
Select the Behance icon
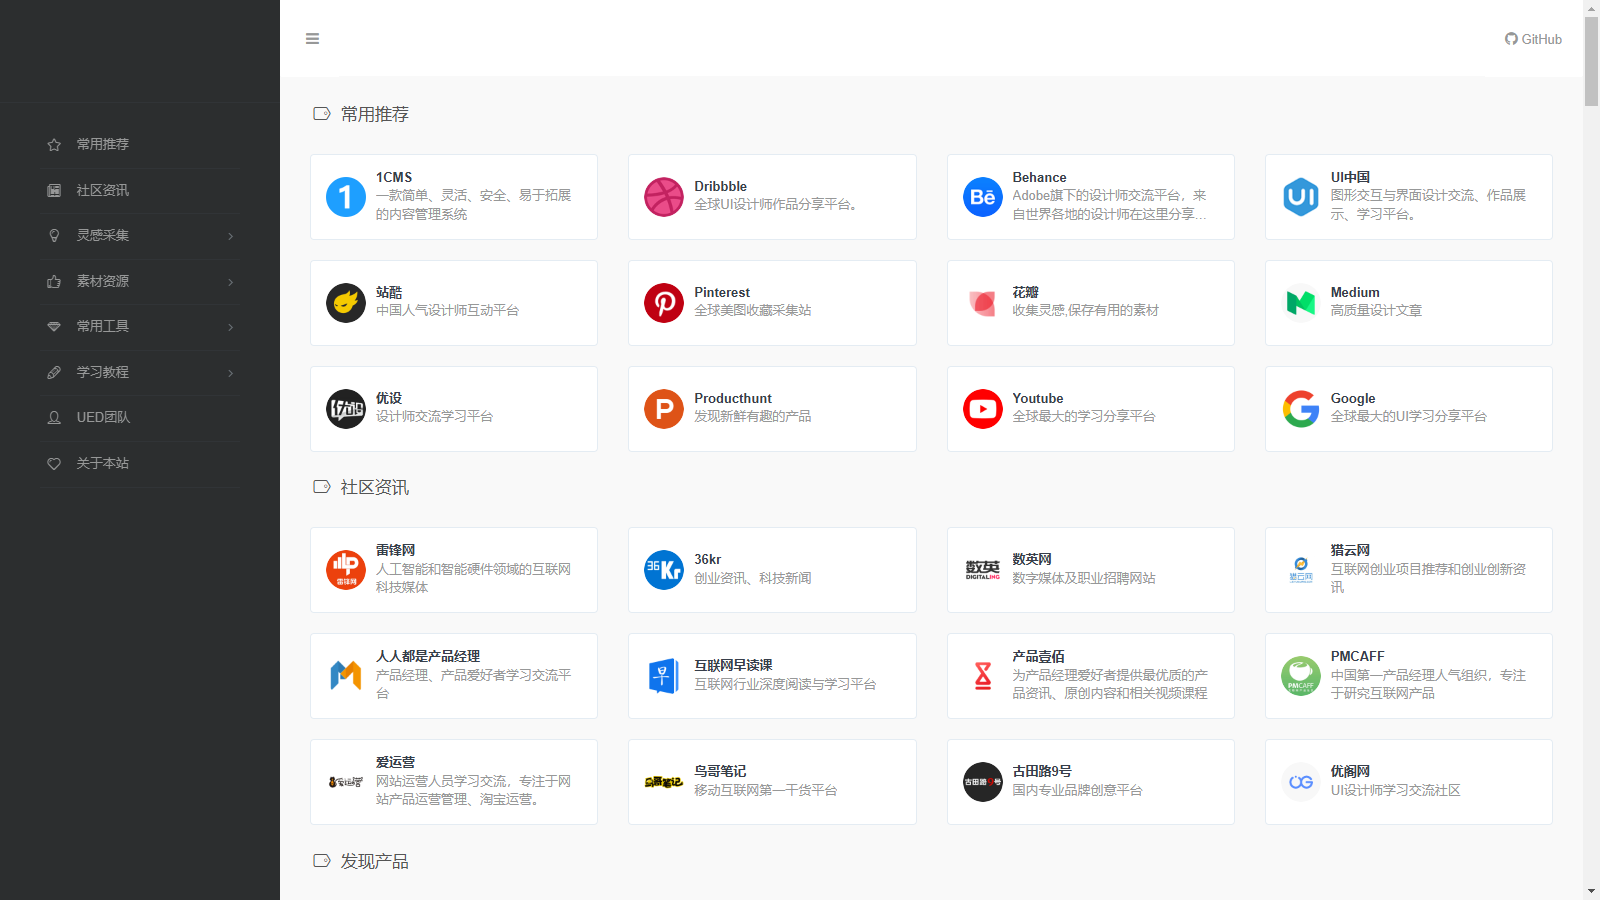[982, 197]
